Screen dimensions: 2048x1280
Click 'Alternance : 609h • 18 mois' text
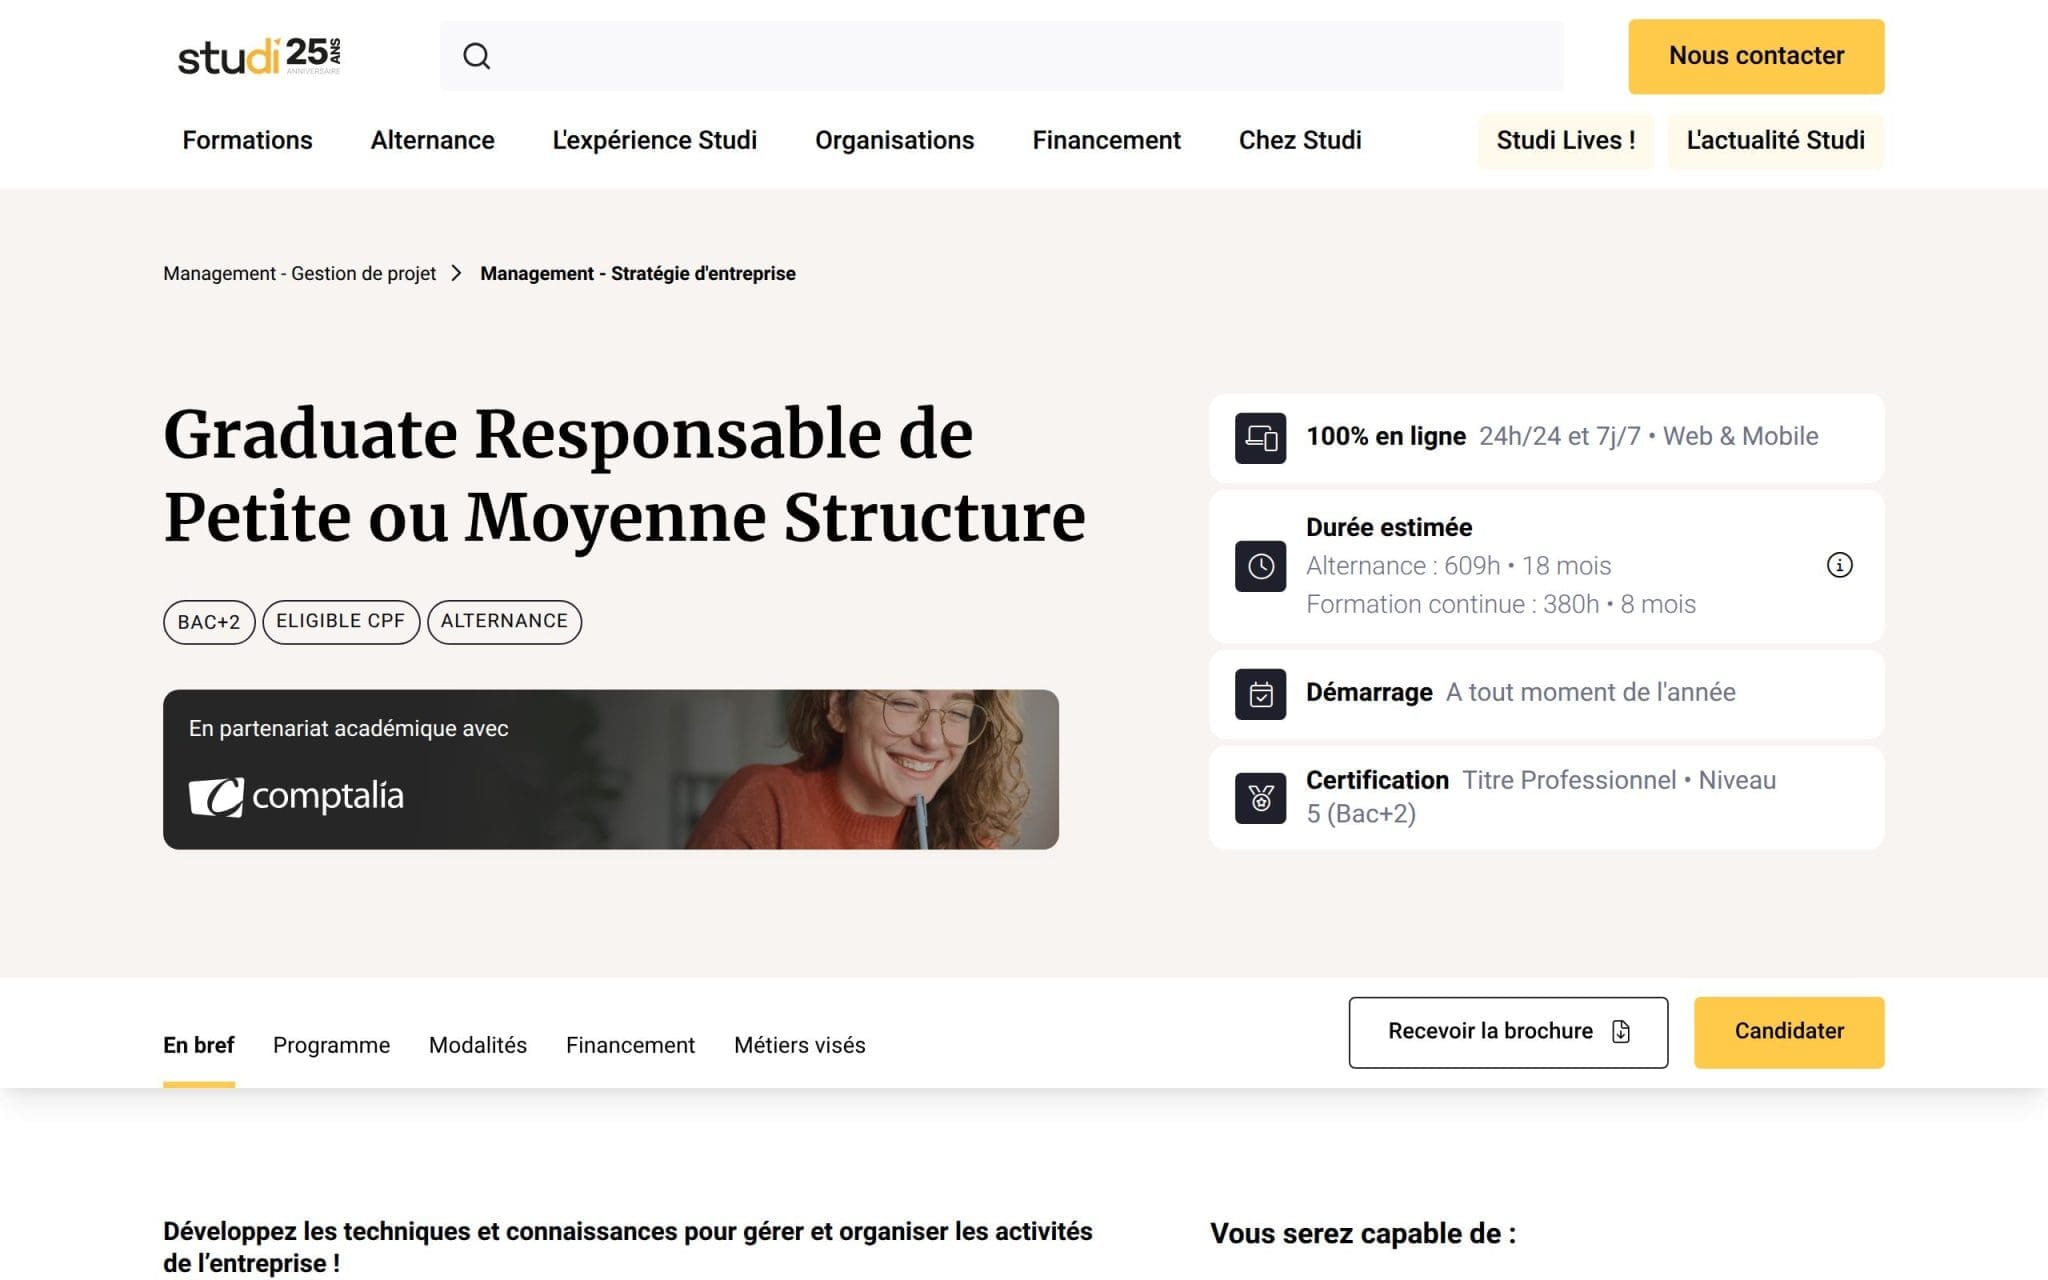pyautogui.click(x=1458, y=566)
